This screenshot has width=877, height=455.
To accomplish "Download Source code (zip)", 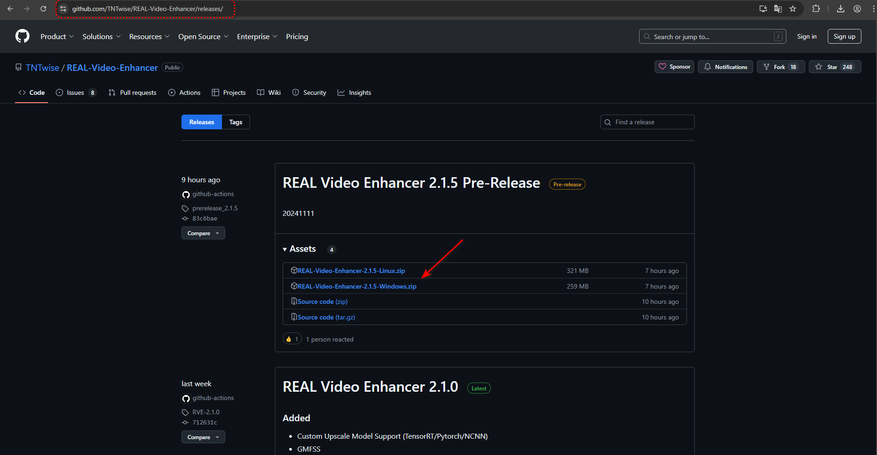I will pos(322,301).
